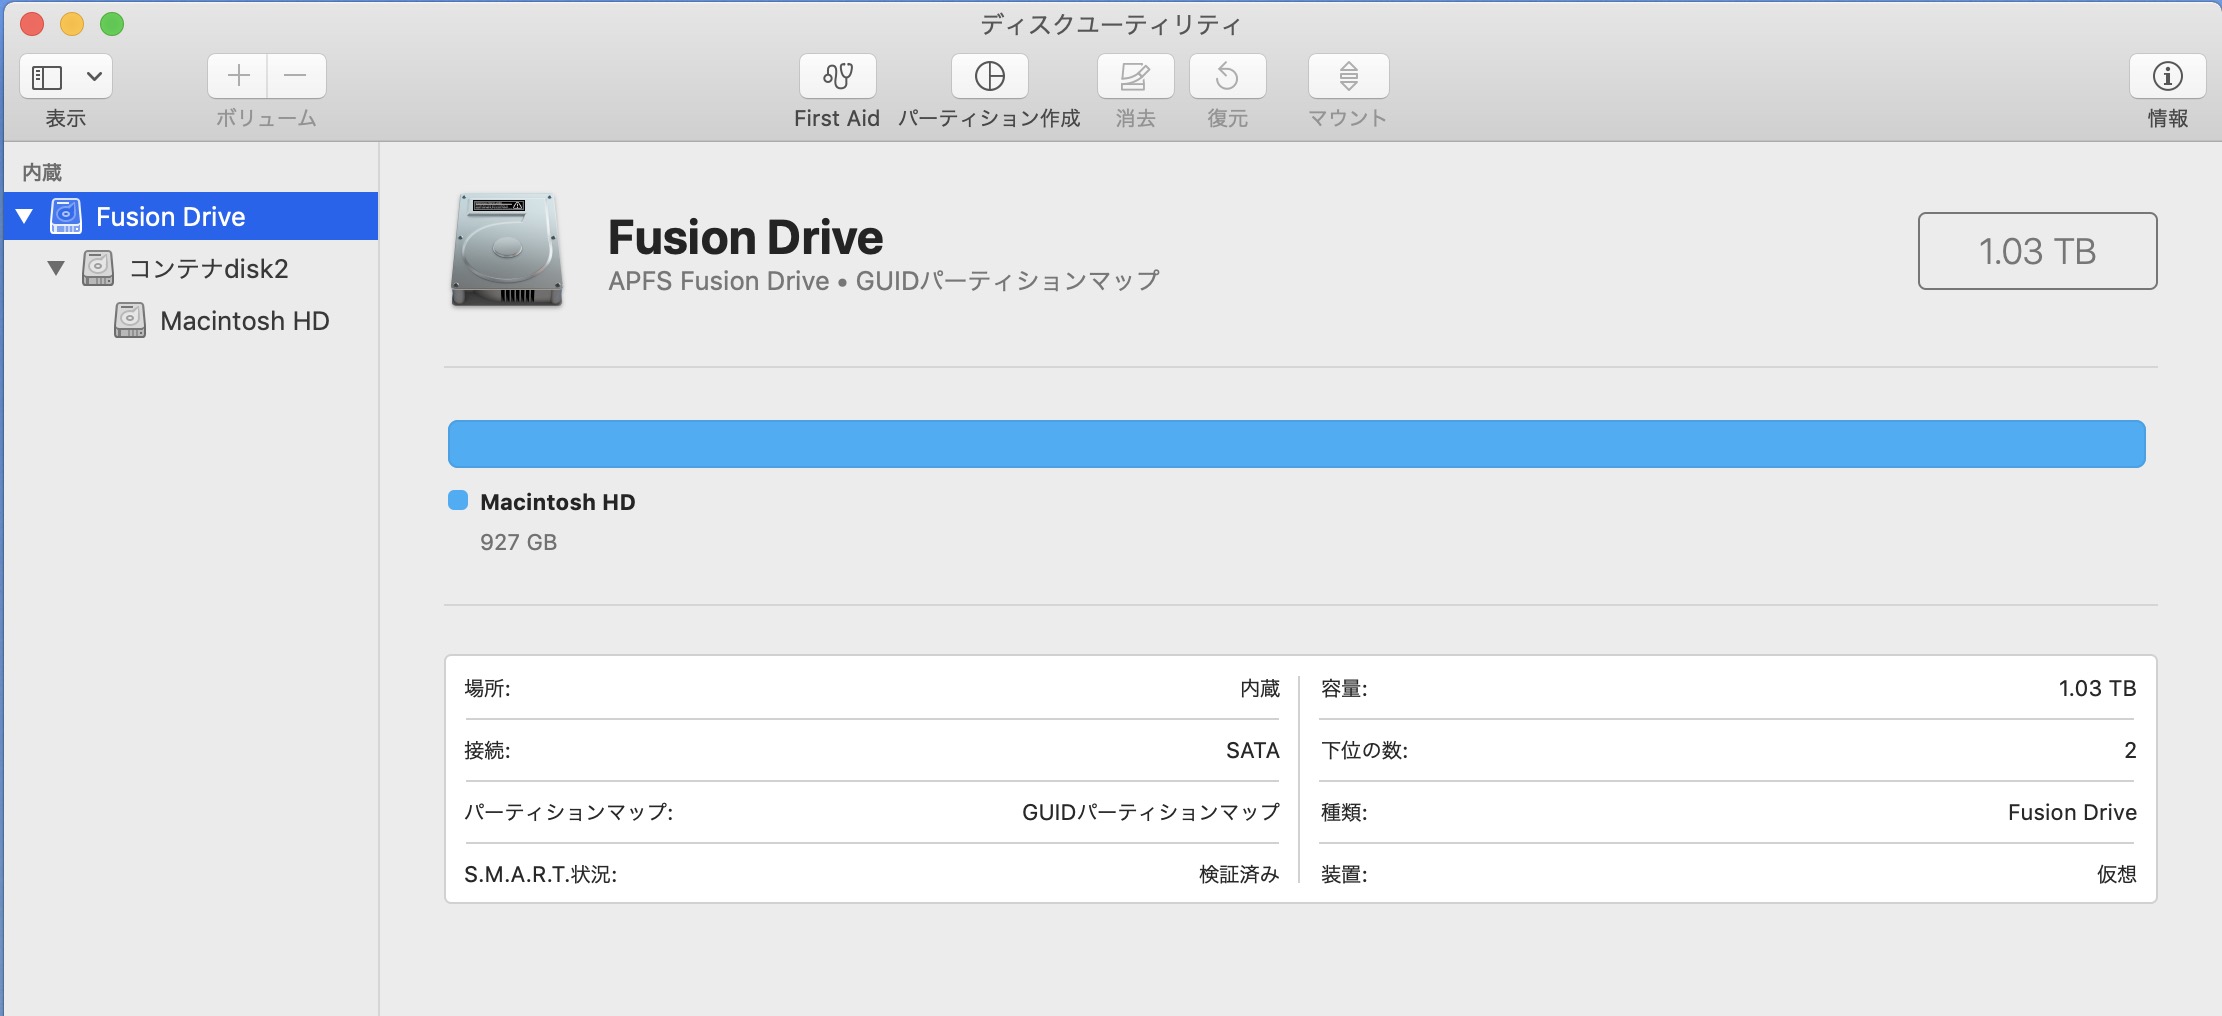This screenshot has width=2222, height=1016.
Task: Click the First Aid stethoscope icon
Action: pyautogui.click(x=837, y=76)
